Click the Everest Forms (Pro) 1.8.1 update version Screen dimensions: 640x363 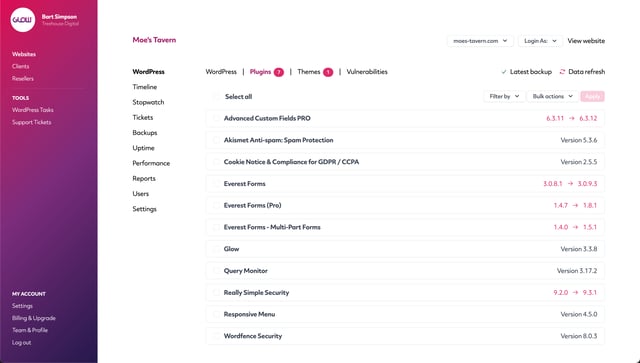pos(590,205)
